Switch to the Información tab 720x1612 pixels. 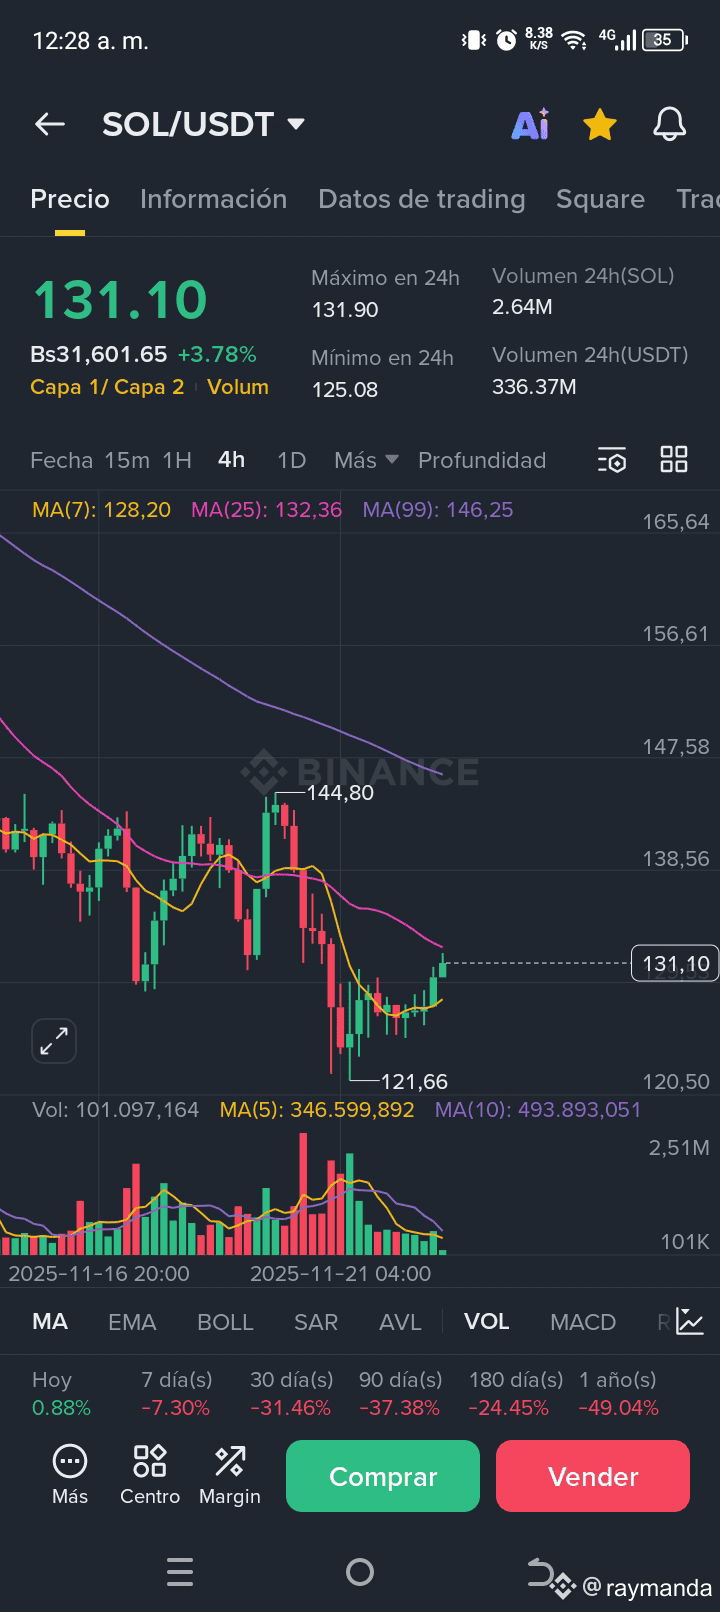[213, 199]
